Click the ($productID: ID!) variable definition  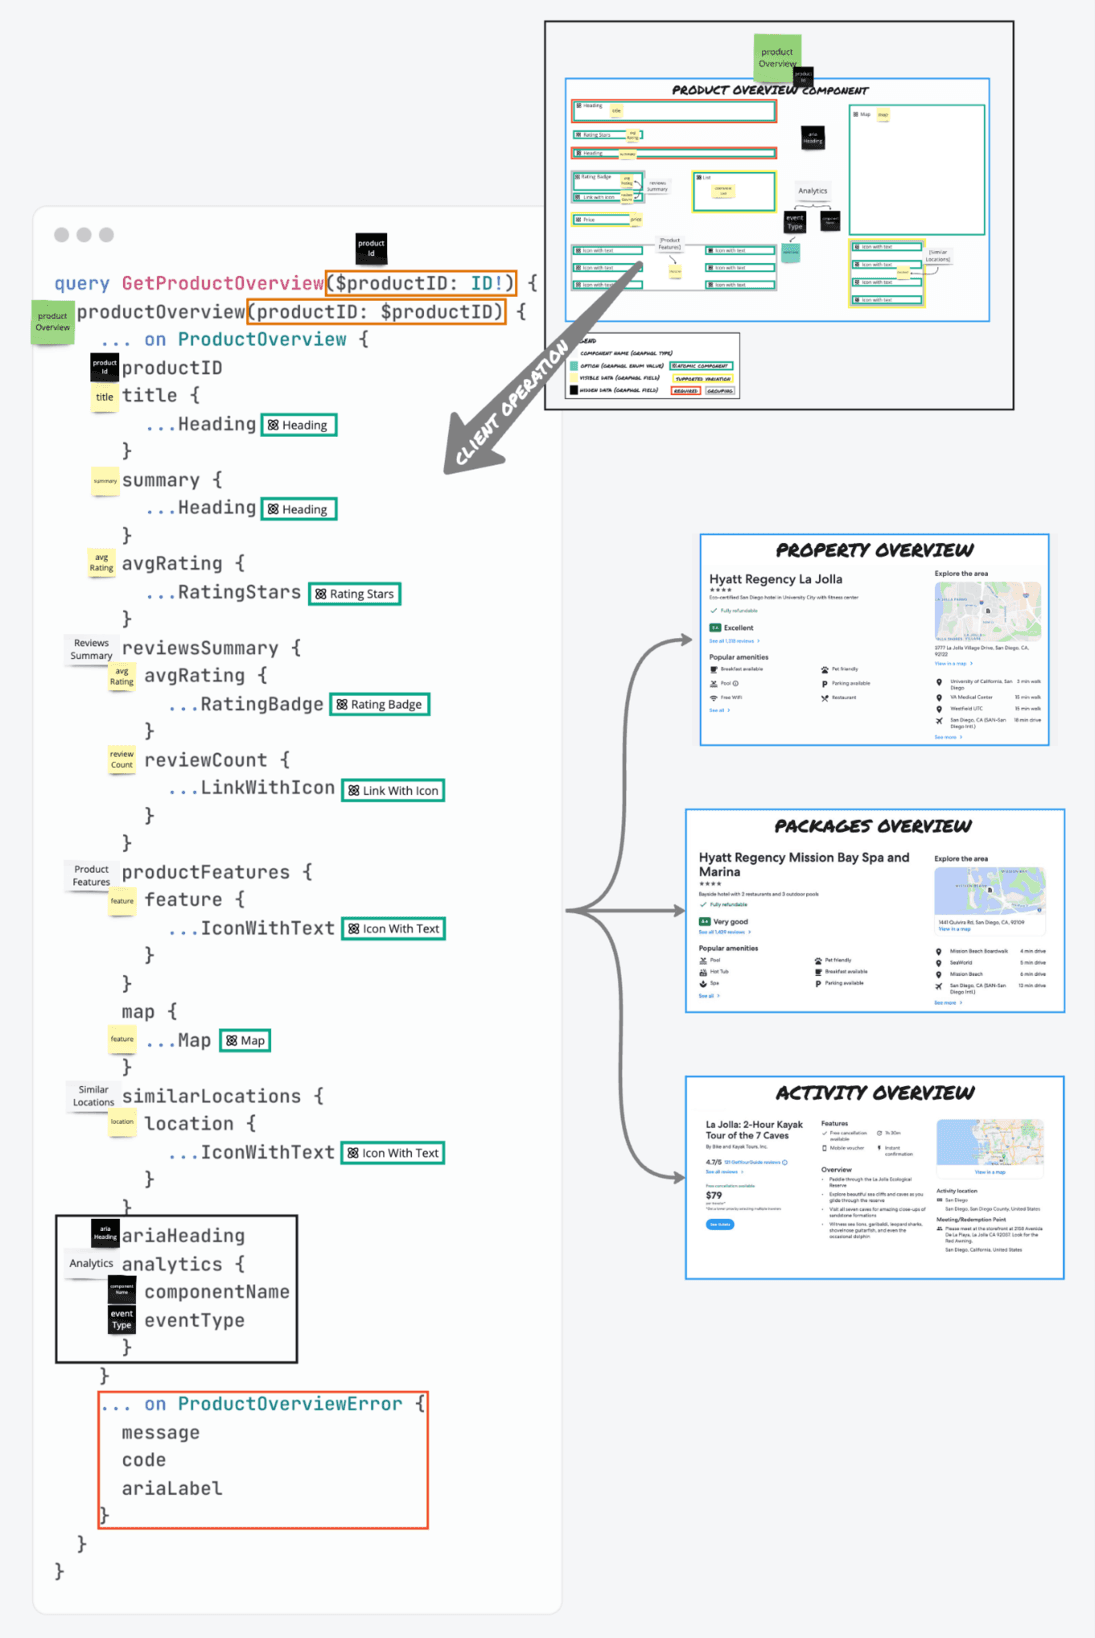pos(421,283)
